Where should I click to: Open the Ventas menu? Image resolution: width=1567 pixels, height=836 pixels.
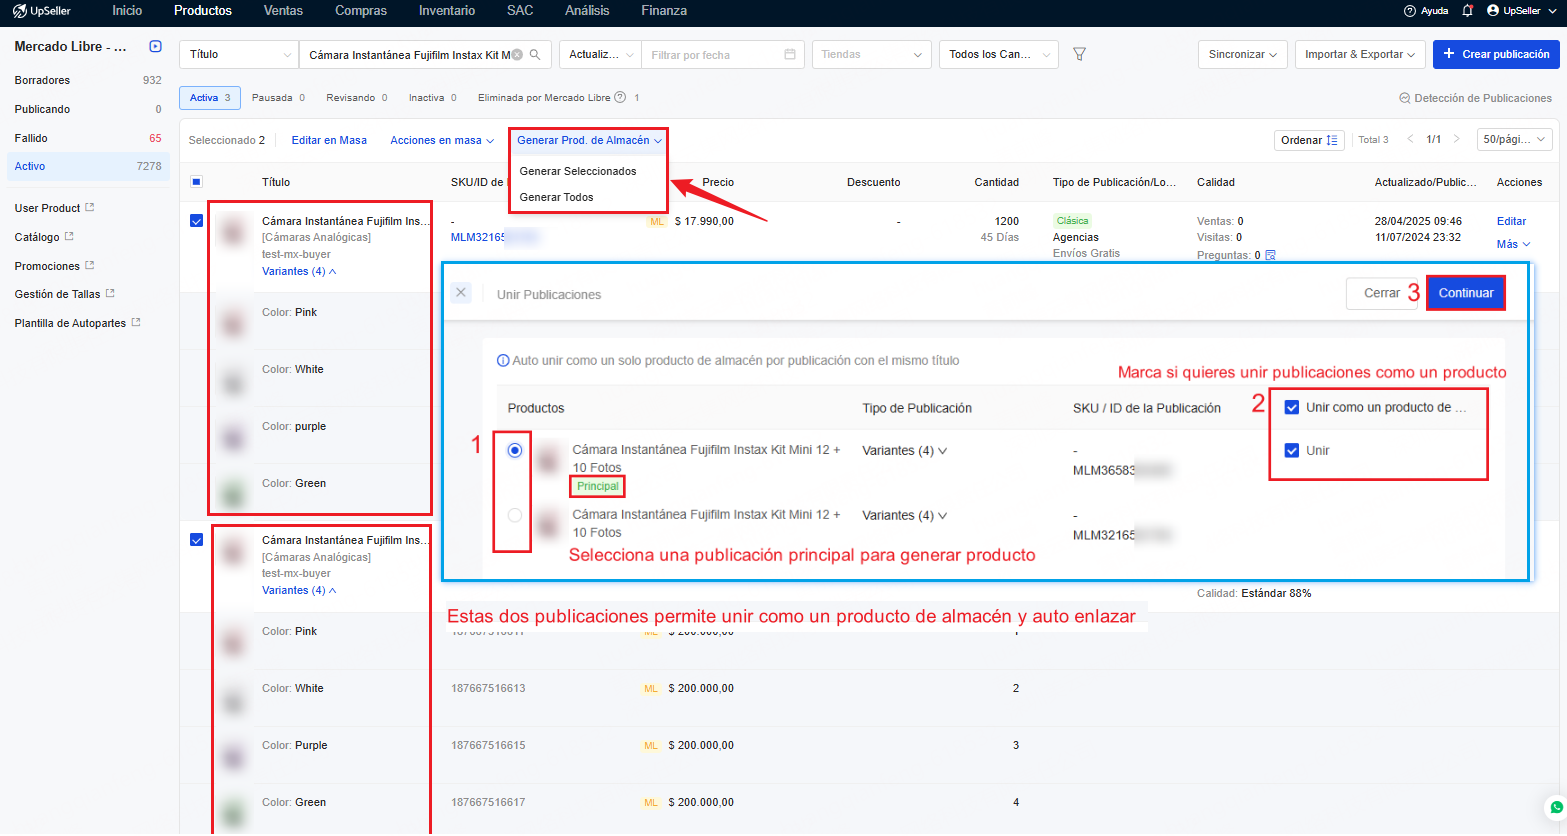[283, 11]
